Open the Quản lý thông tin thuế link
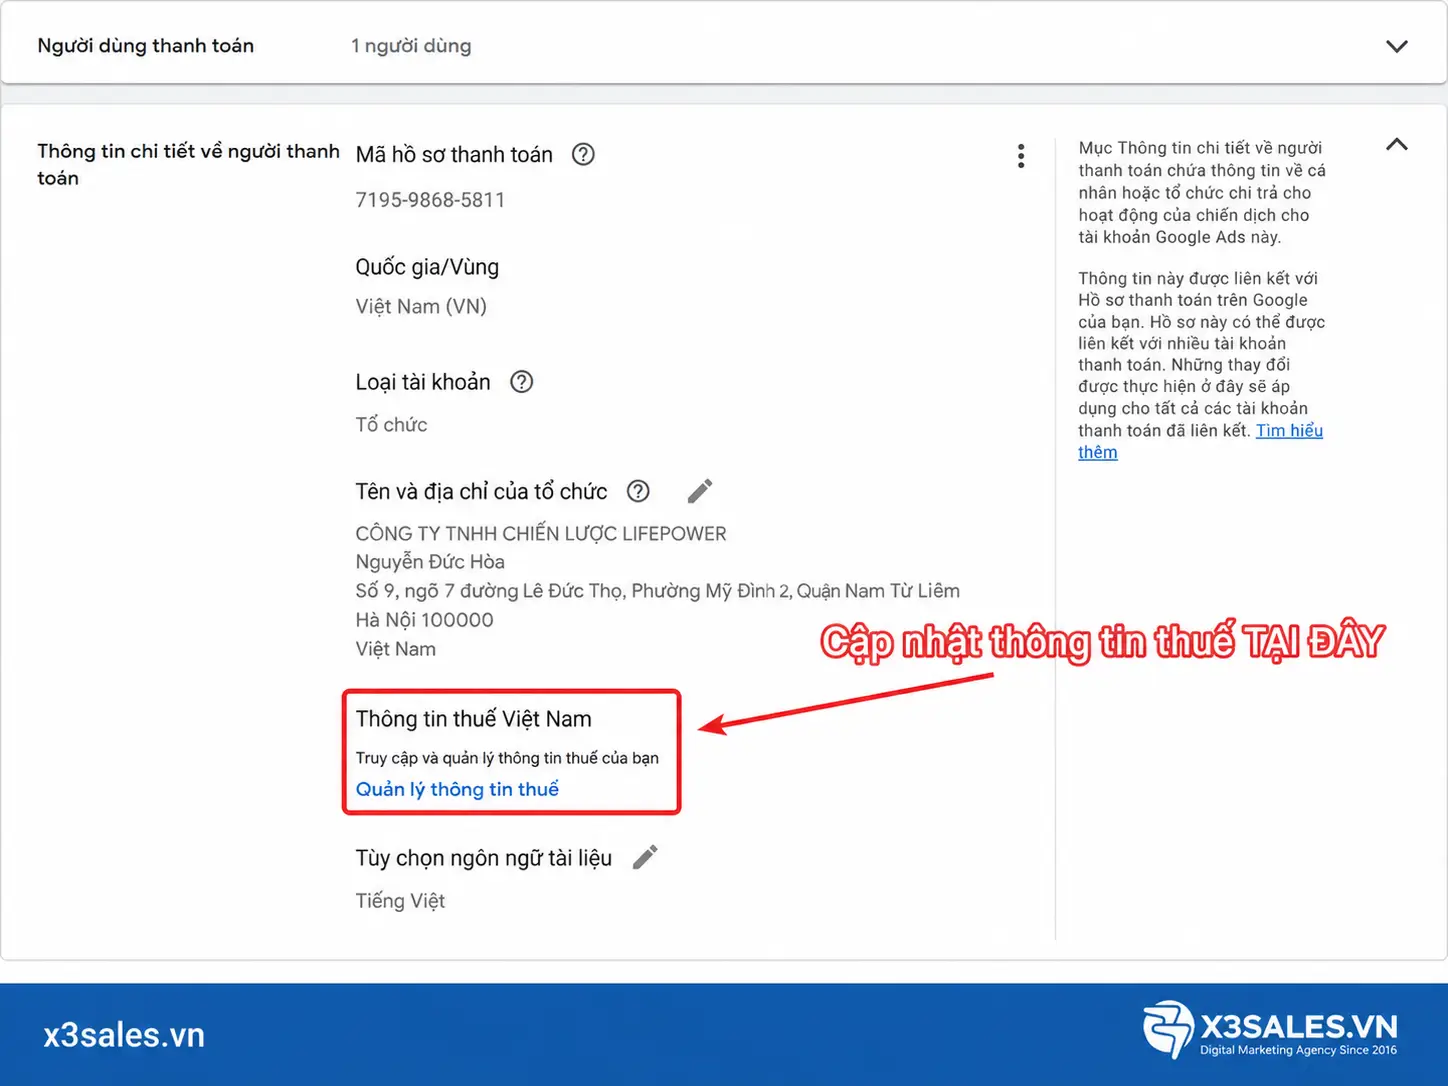Viewport: 1448px width, 1086px height. pyautogui.click(x=457, y=789)
